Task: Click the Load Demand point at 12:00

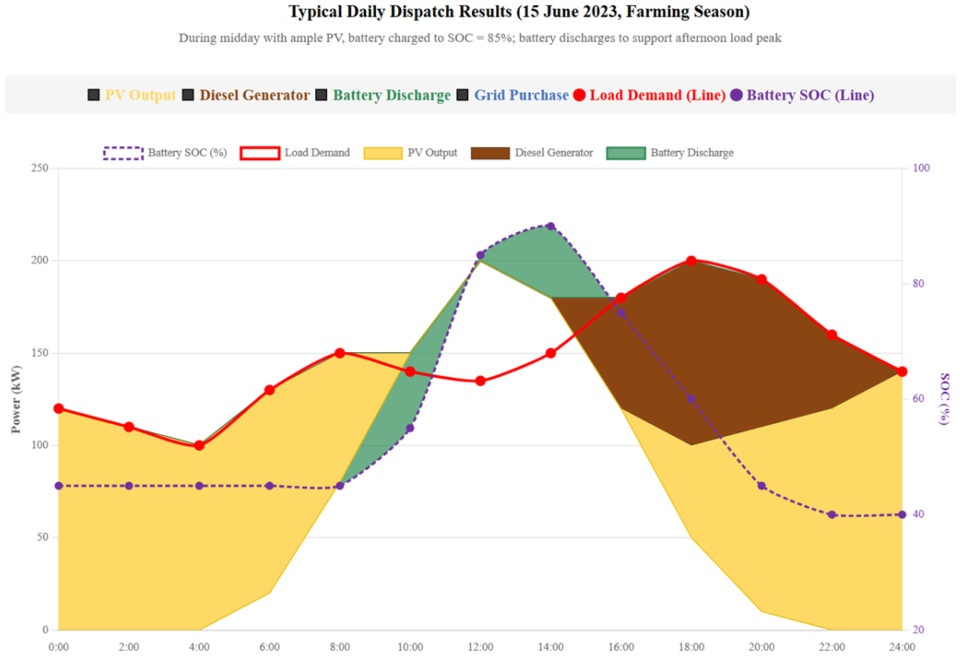Action: point(481,381)
